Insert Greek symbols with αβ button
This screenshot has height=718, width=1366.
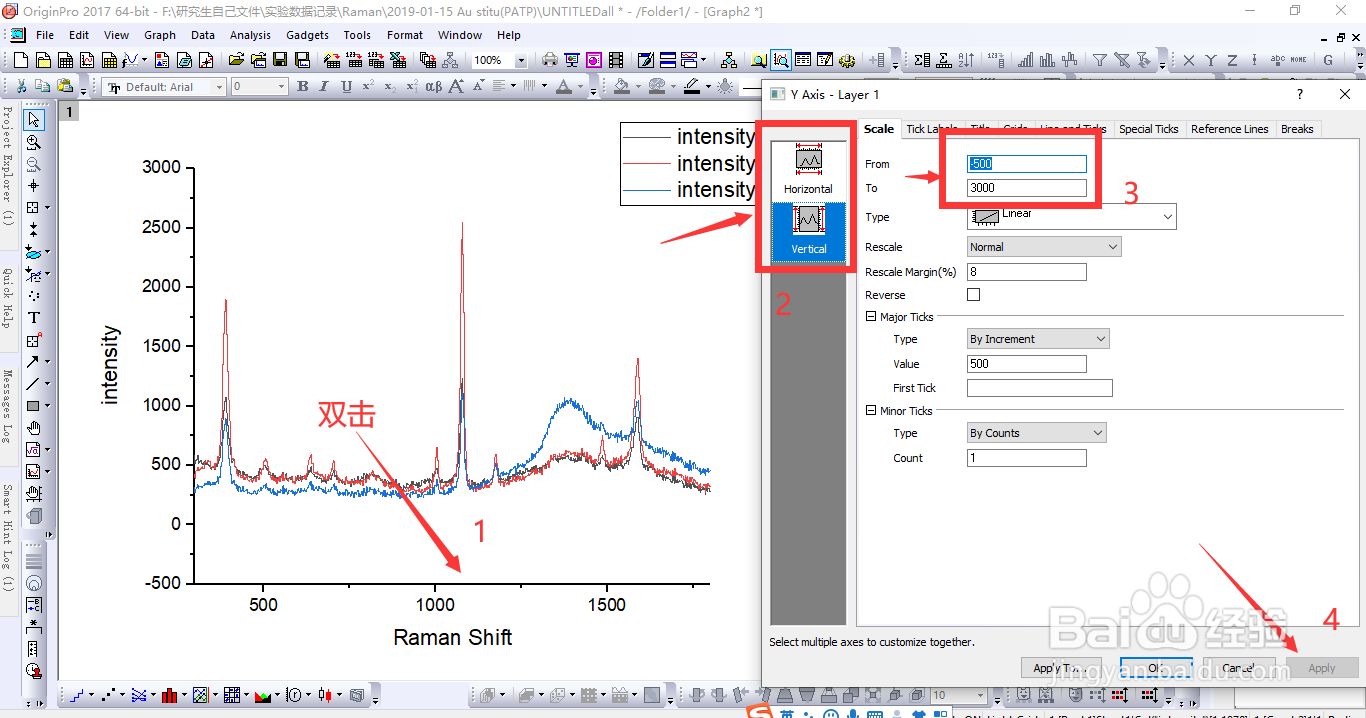[433, 87]
